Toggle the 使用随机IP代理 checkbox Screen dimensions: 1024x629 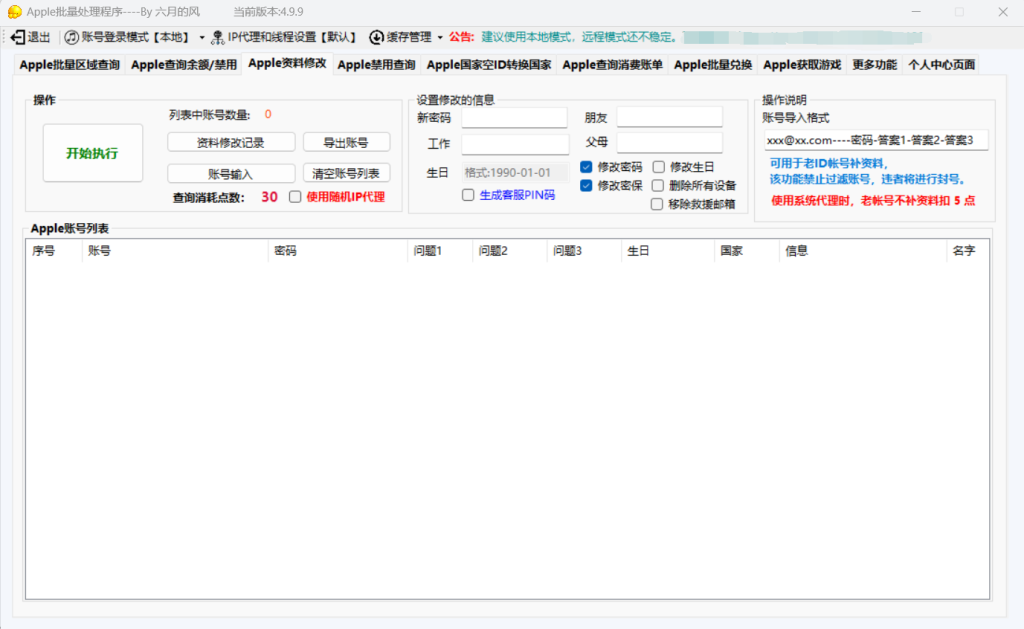coord(295,197)
